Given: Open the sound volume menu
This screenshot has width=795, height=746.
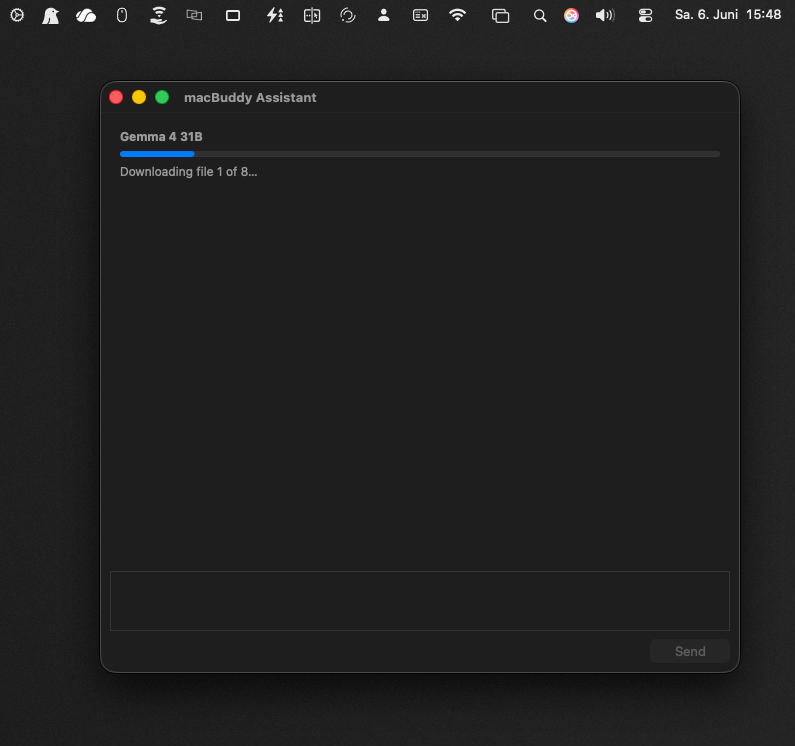Looking at the screenshot, I should 605,15.
